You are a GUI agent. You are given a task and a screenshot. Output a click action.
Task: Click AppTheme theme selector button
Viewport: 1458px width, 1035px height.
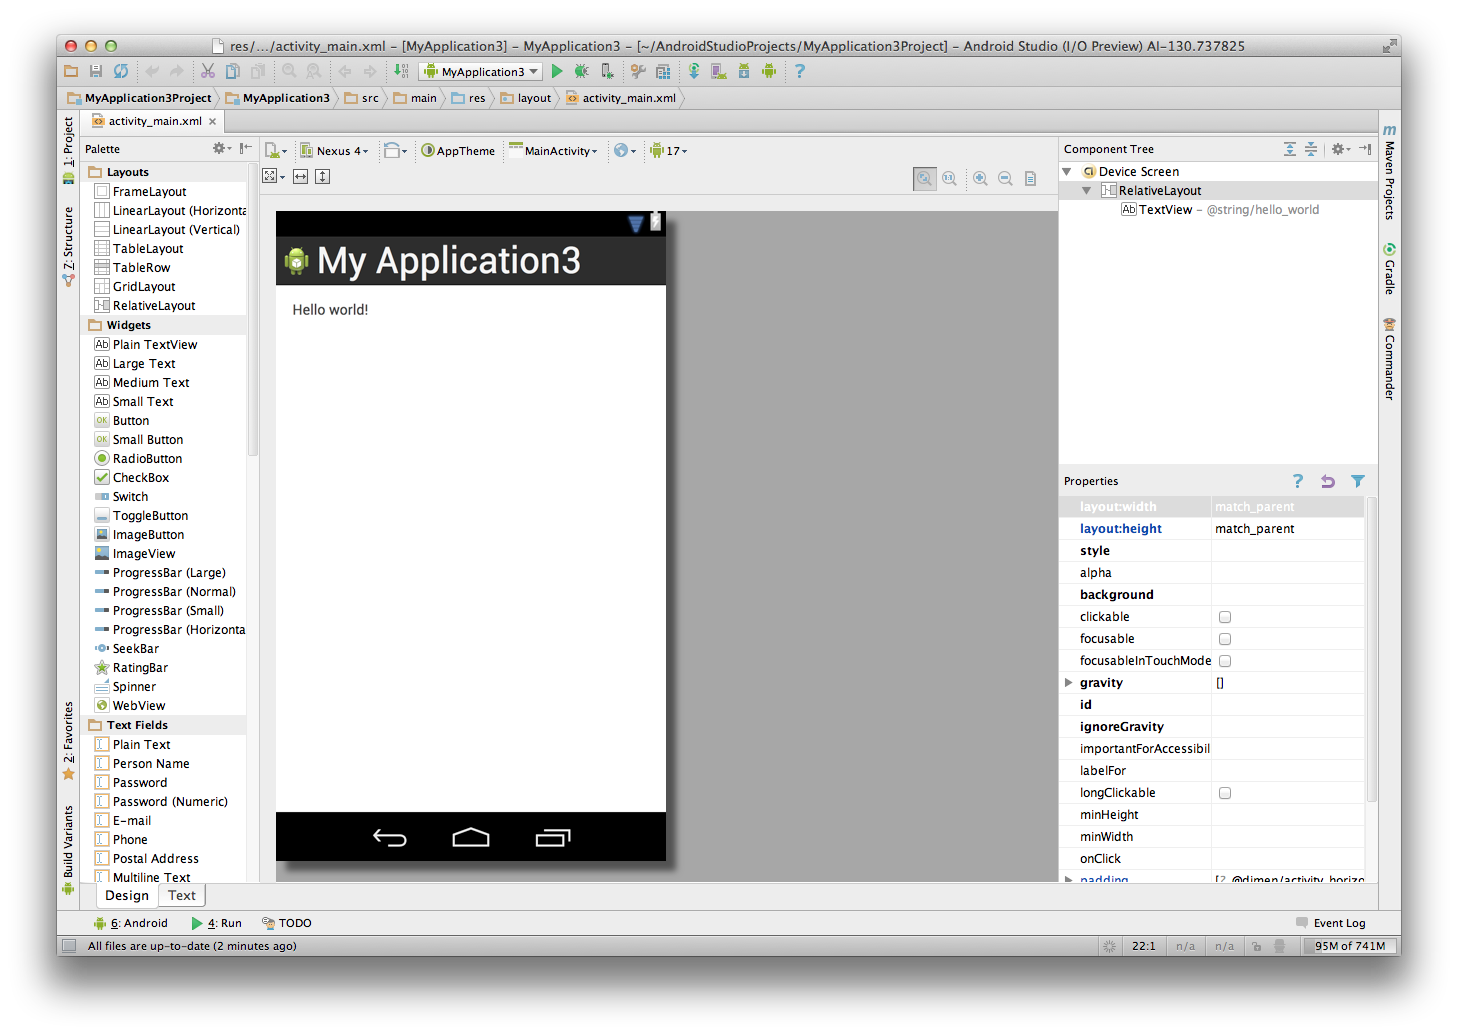click(458, 151)
